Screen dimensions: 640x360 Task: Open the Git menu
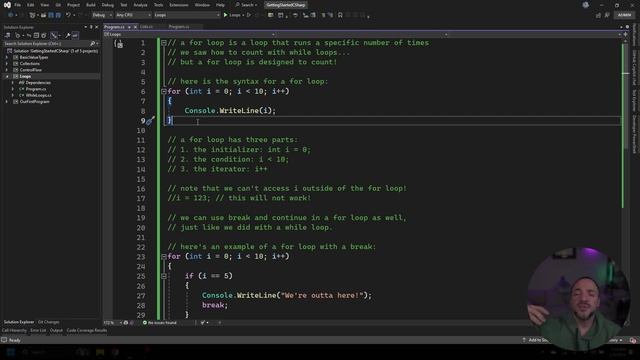(x=58, y=5)
